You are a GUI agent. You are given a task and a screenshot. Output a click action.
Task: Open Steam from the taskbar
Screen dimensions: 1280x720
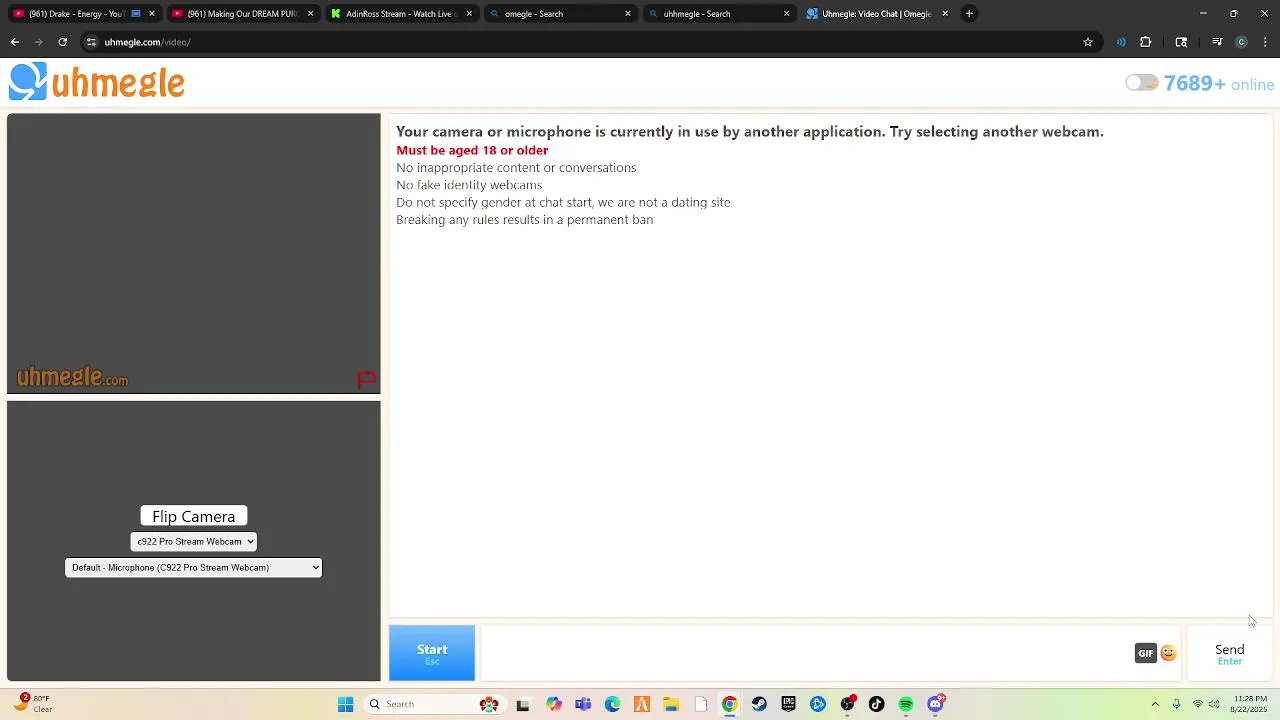click(759, 704)
